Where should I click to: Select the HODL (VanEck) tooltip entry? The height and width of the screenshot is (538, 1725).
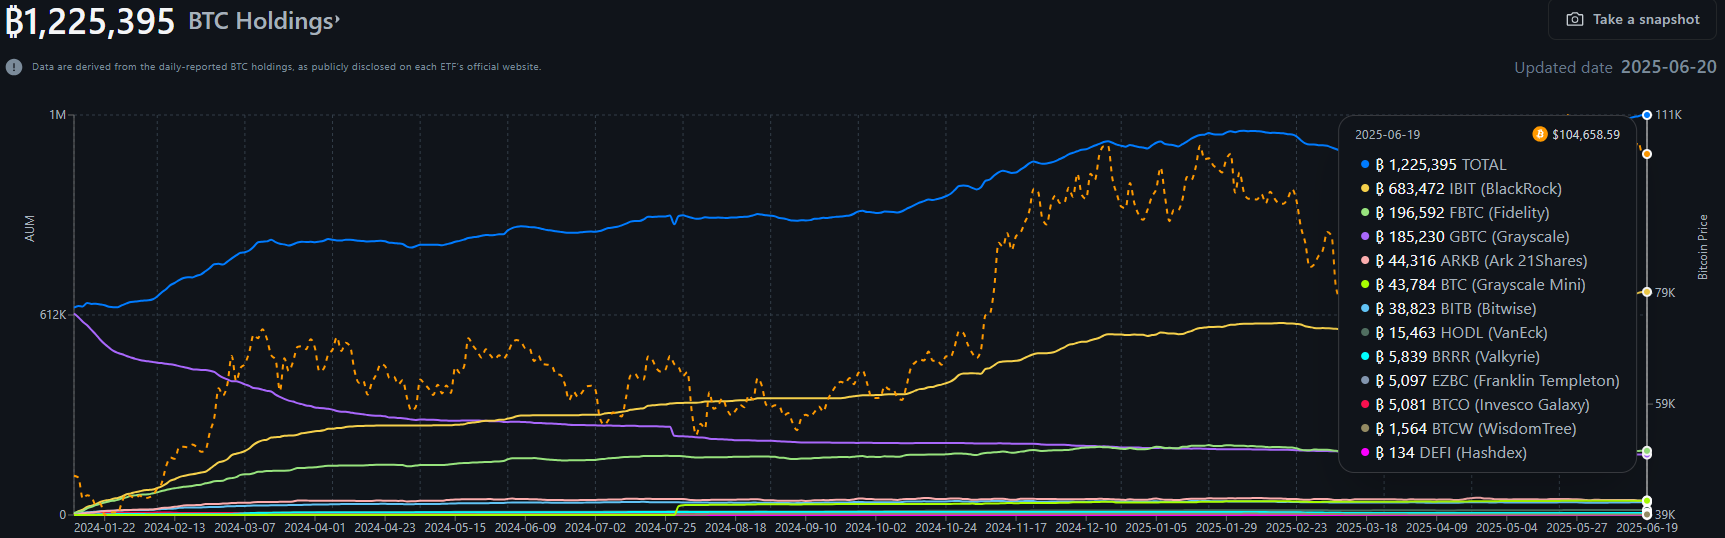pyautogui.click(x=1461, y=333)
